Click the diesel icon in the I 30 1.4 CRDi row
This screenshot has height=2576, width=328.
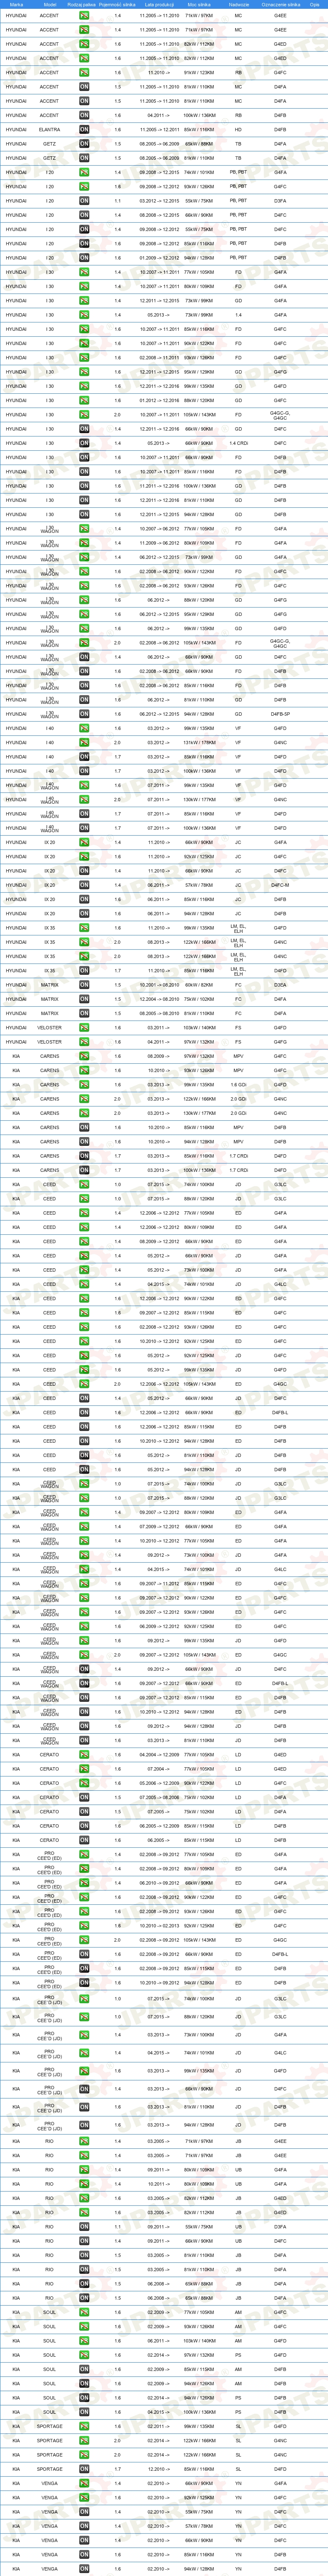tap(84, 443)
